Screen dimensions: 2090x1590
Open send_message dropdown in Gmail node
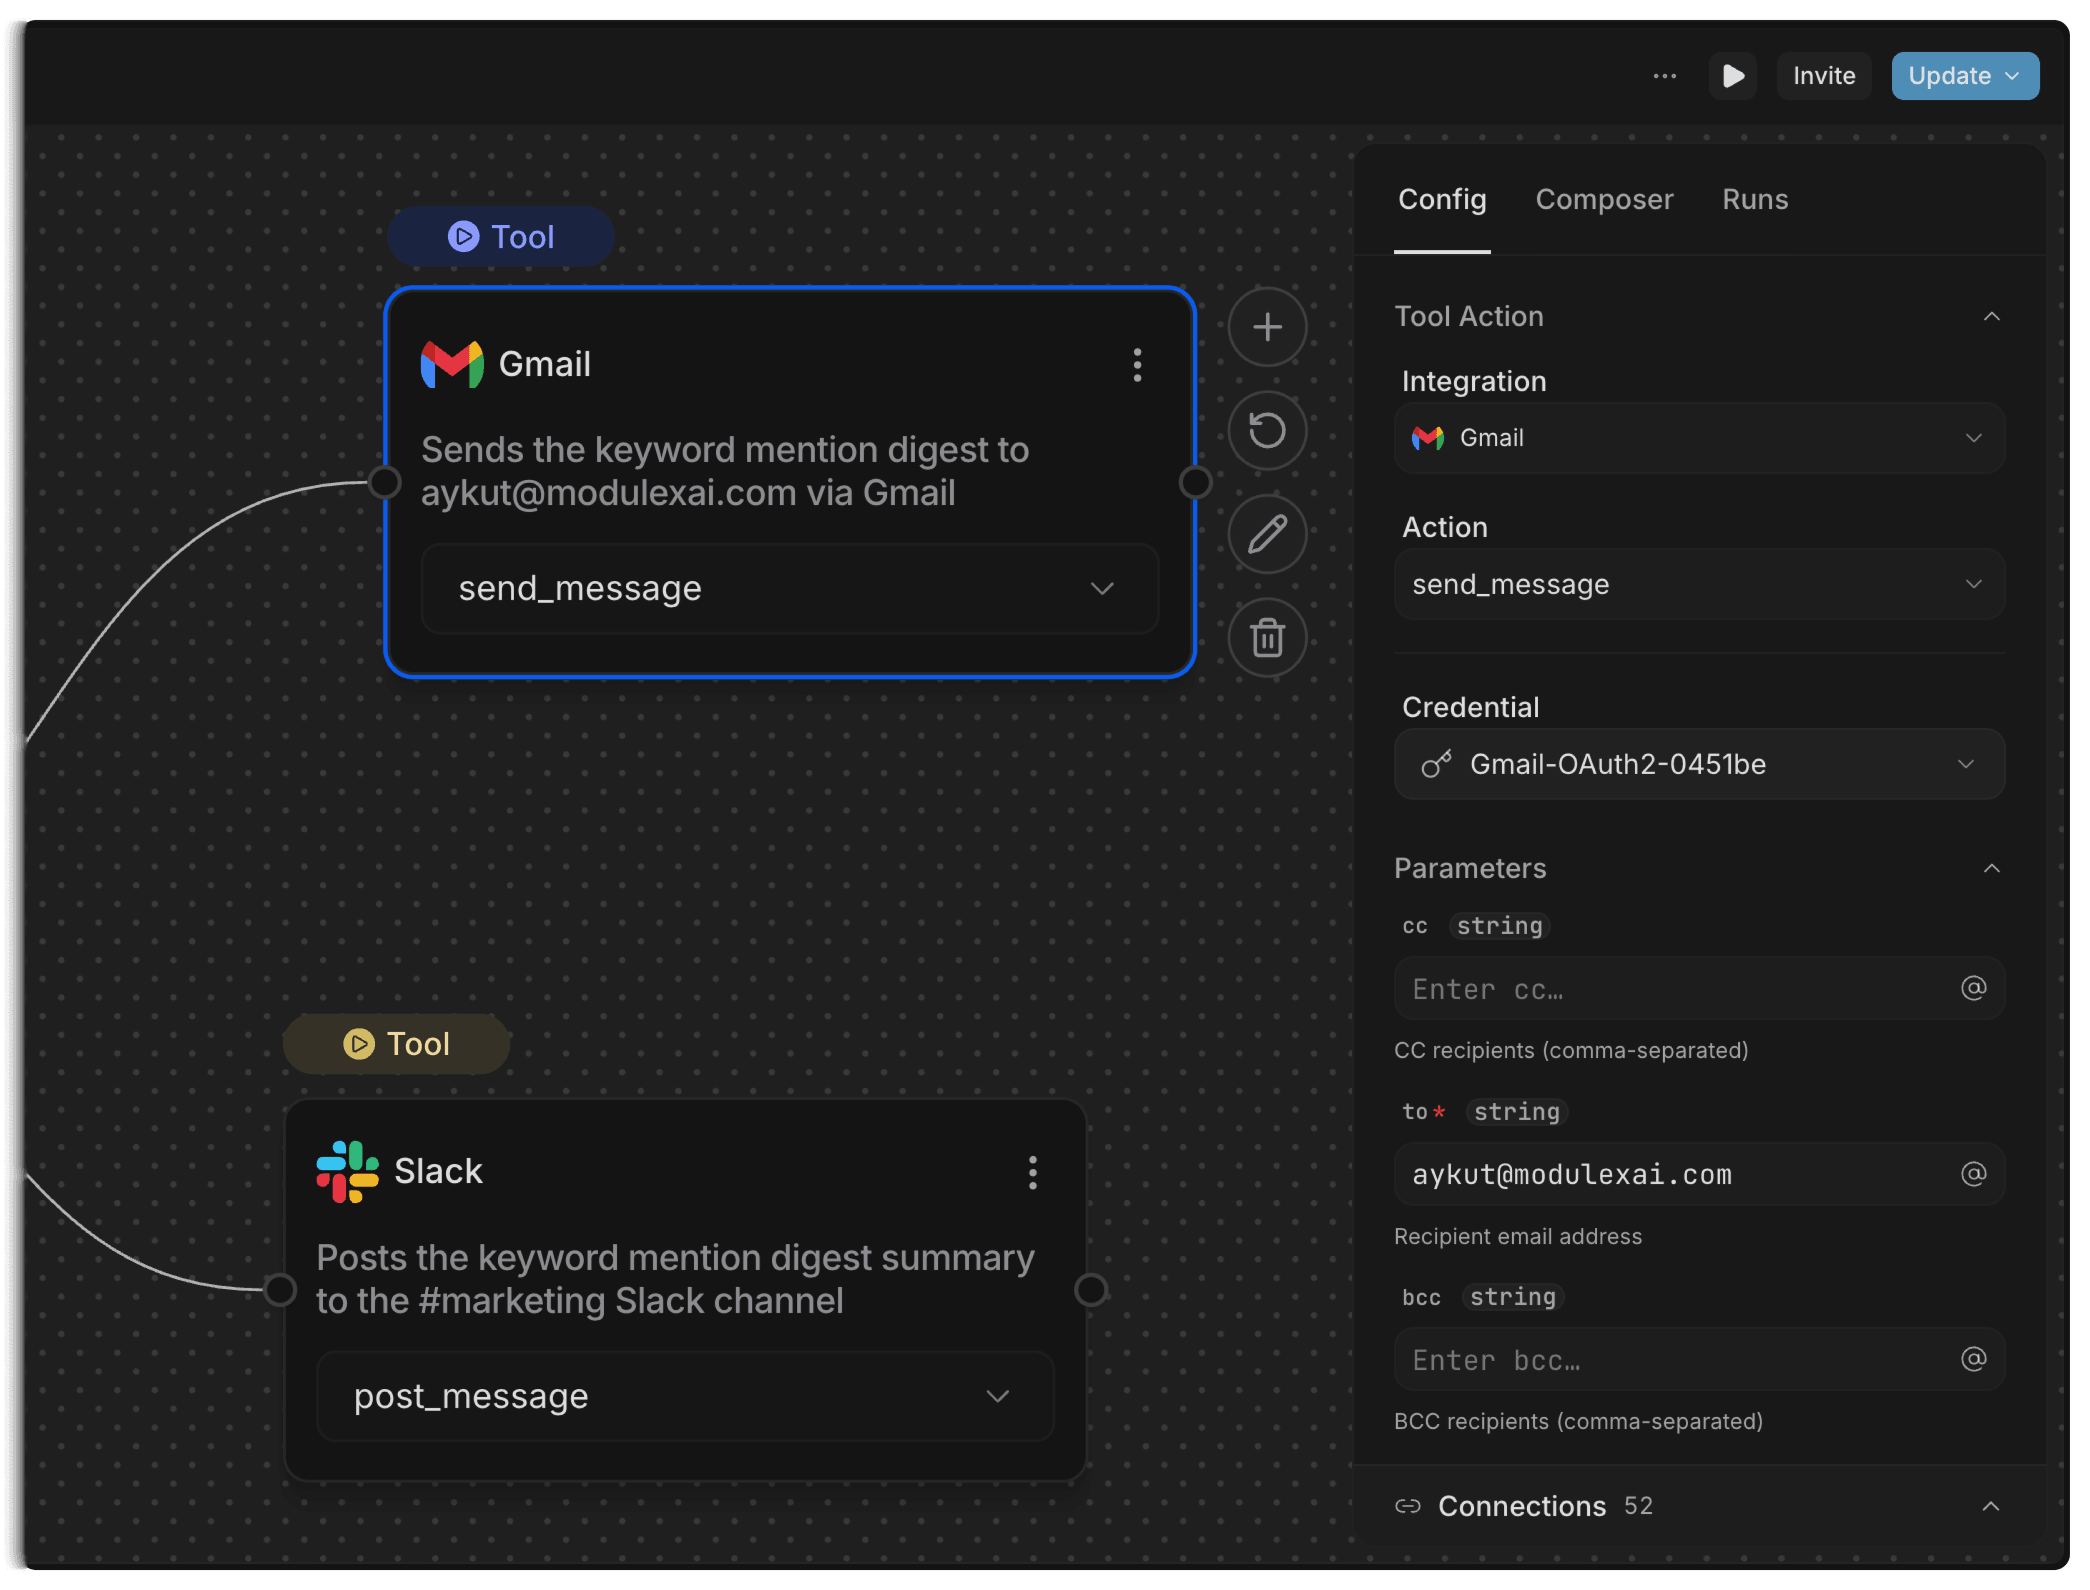coord(790,589)
